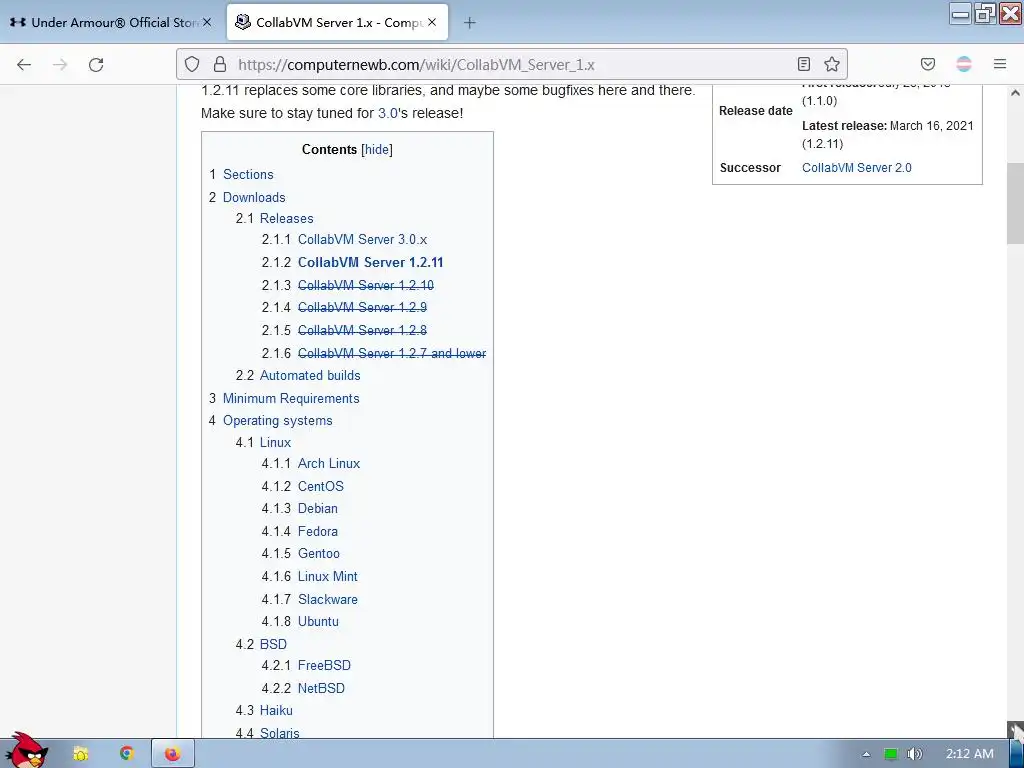Screen dimensions: 1024x768
Task: Go to the Solaris subsection
Action: 279,733
